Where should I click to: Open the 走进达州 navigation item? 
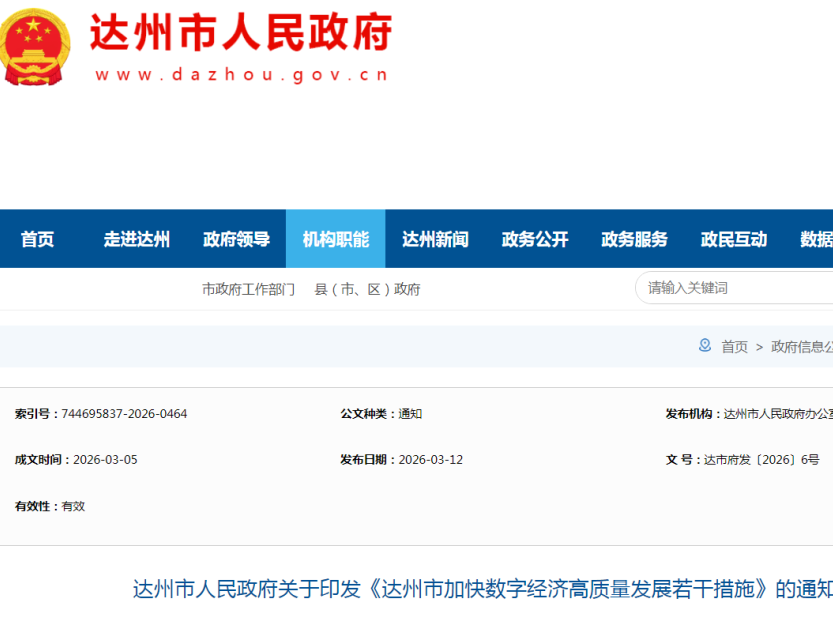[137, 239]
